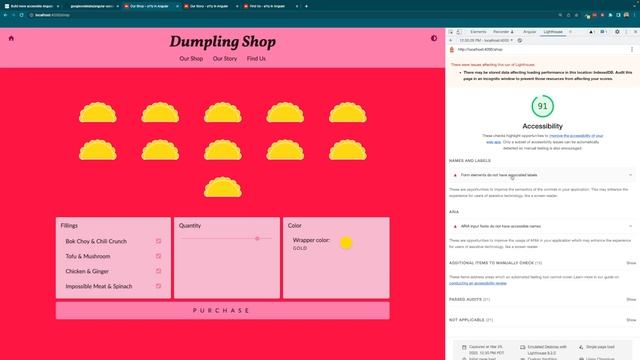This screenshot has width=640, height=360.
Task: Click the report URL text in Lighthouse
Action: (480, 49)
